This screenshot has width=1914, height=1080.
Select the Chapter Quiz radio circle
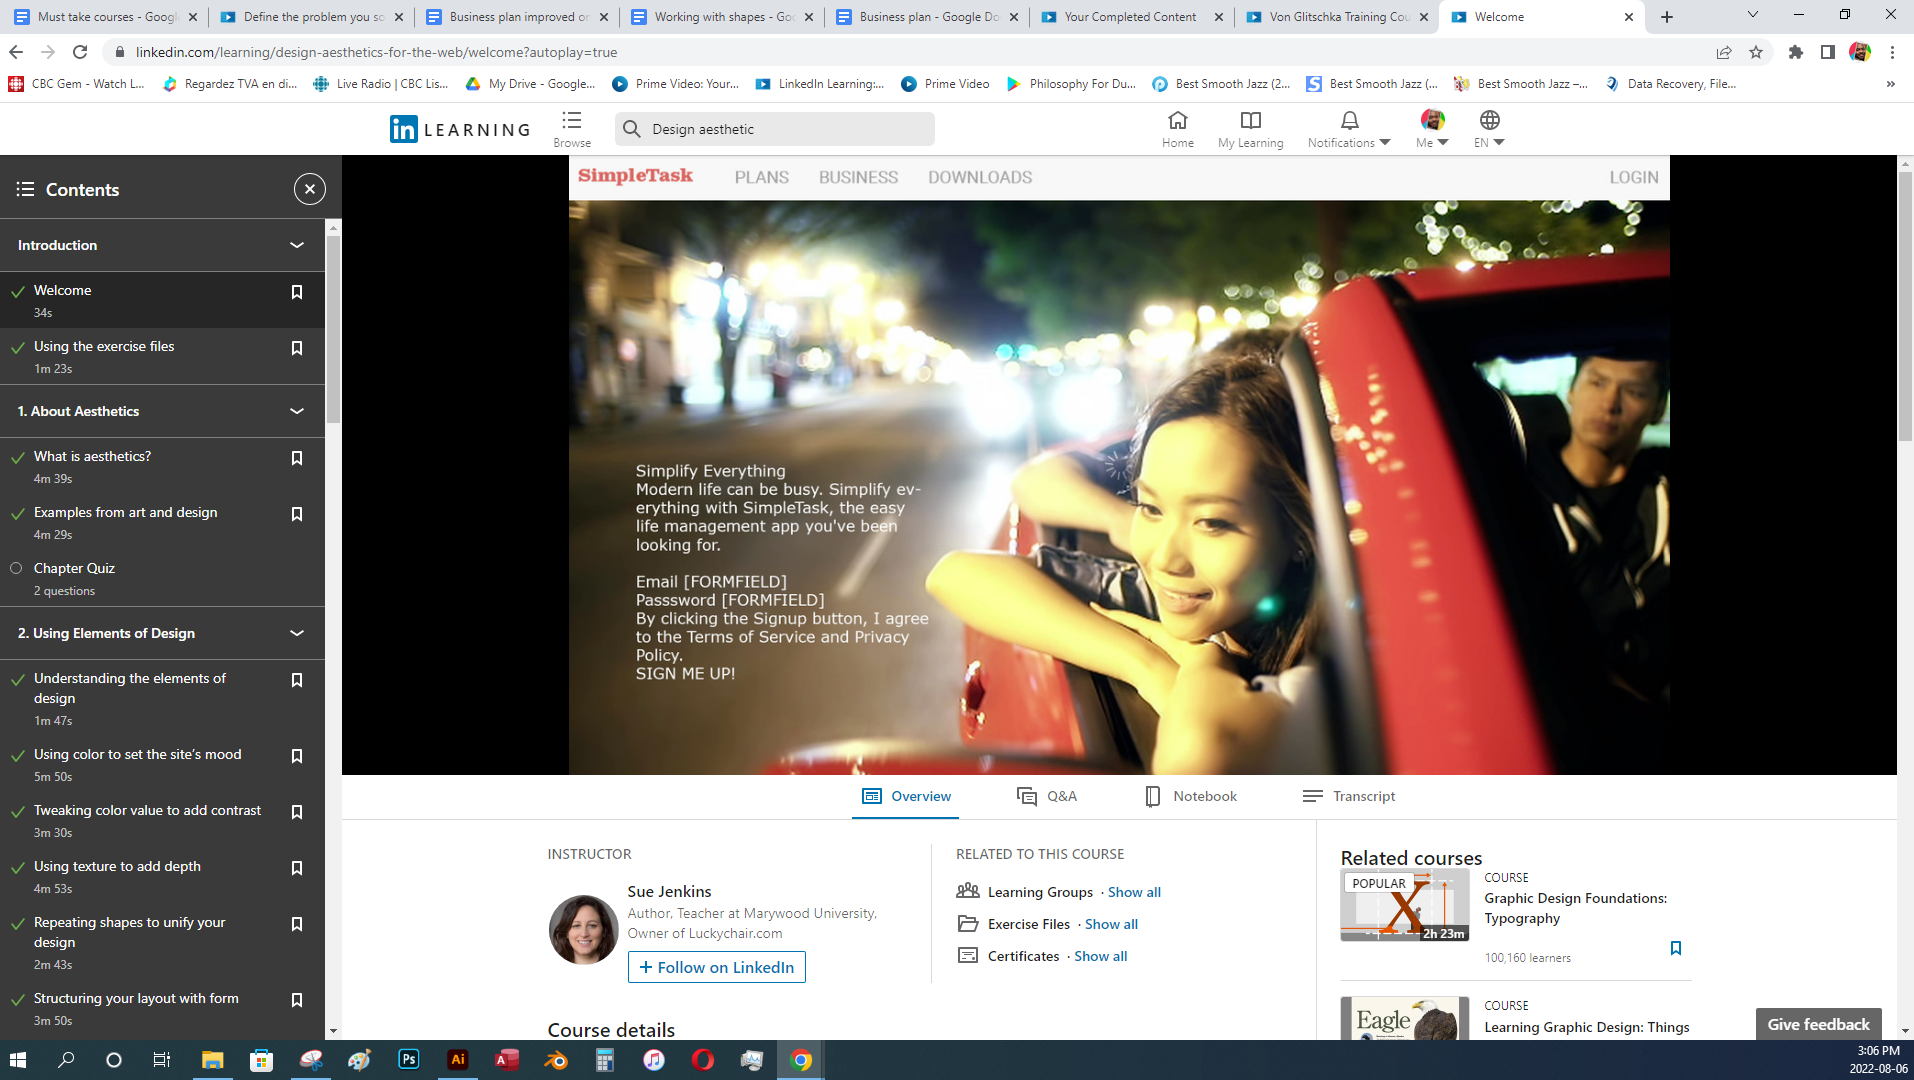[x=16, y=568]
